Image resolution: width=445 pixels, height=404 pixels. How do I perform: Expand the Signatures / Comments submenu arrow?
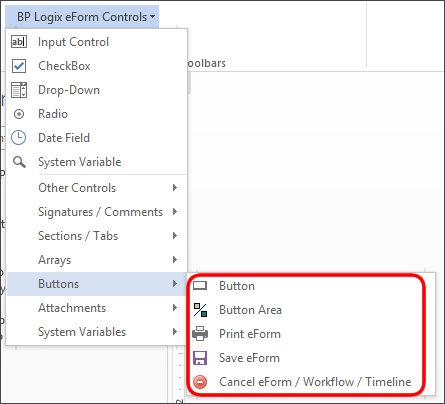point(175,212)
